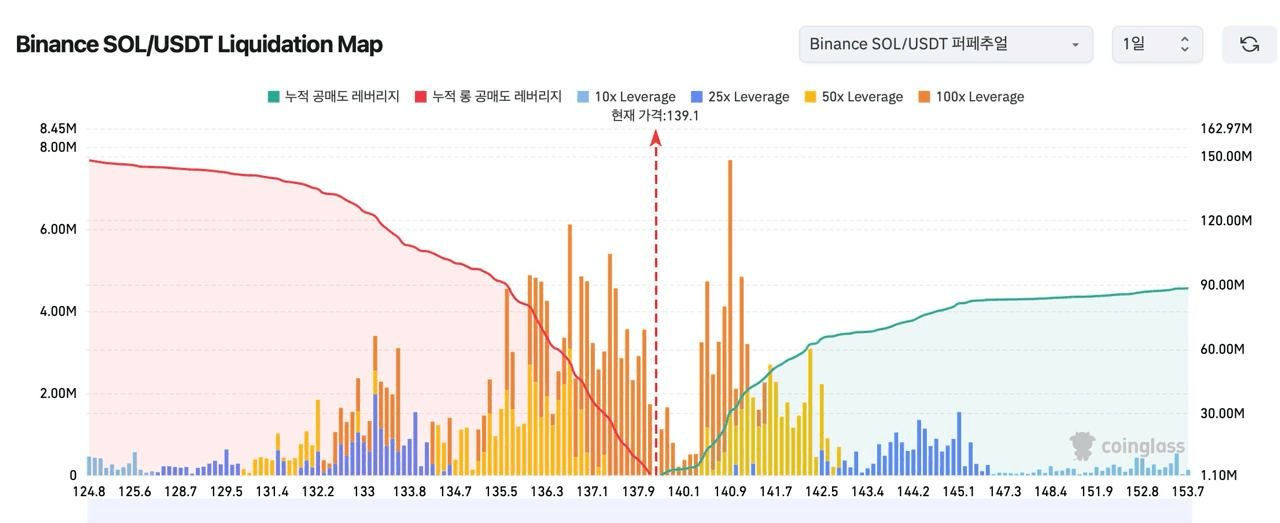
Task: Click the 153.7 x-axis price label
Action: [x=1186, y=491]
